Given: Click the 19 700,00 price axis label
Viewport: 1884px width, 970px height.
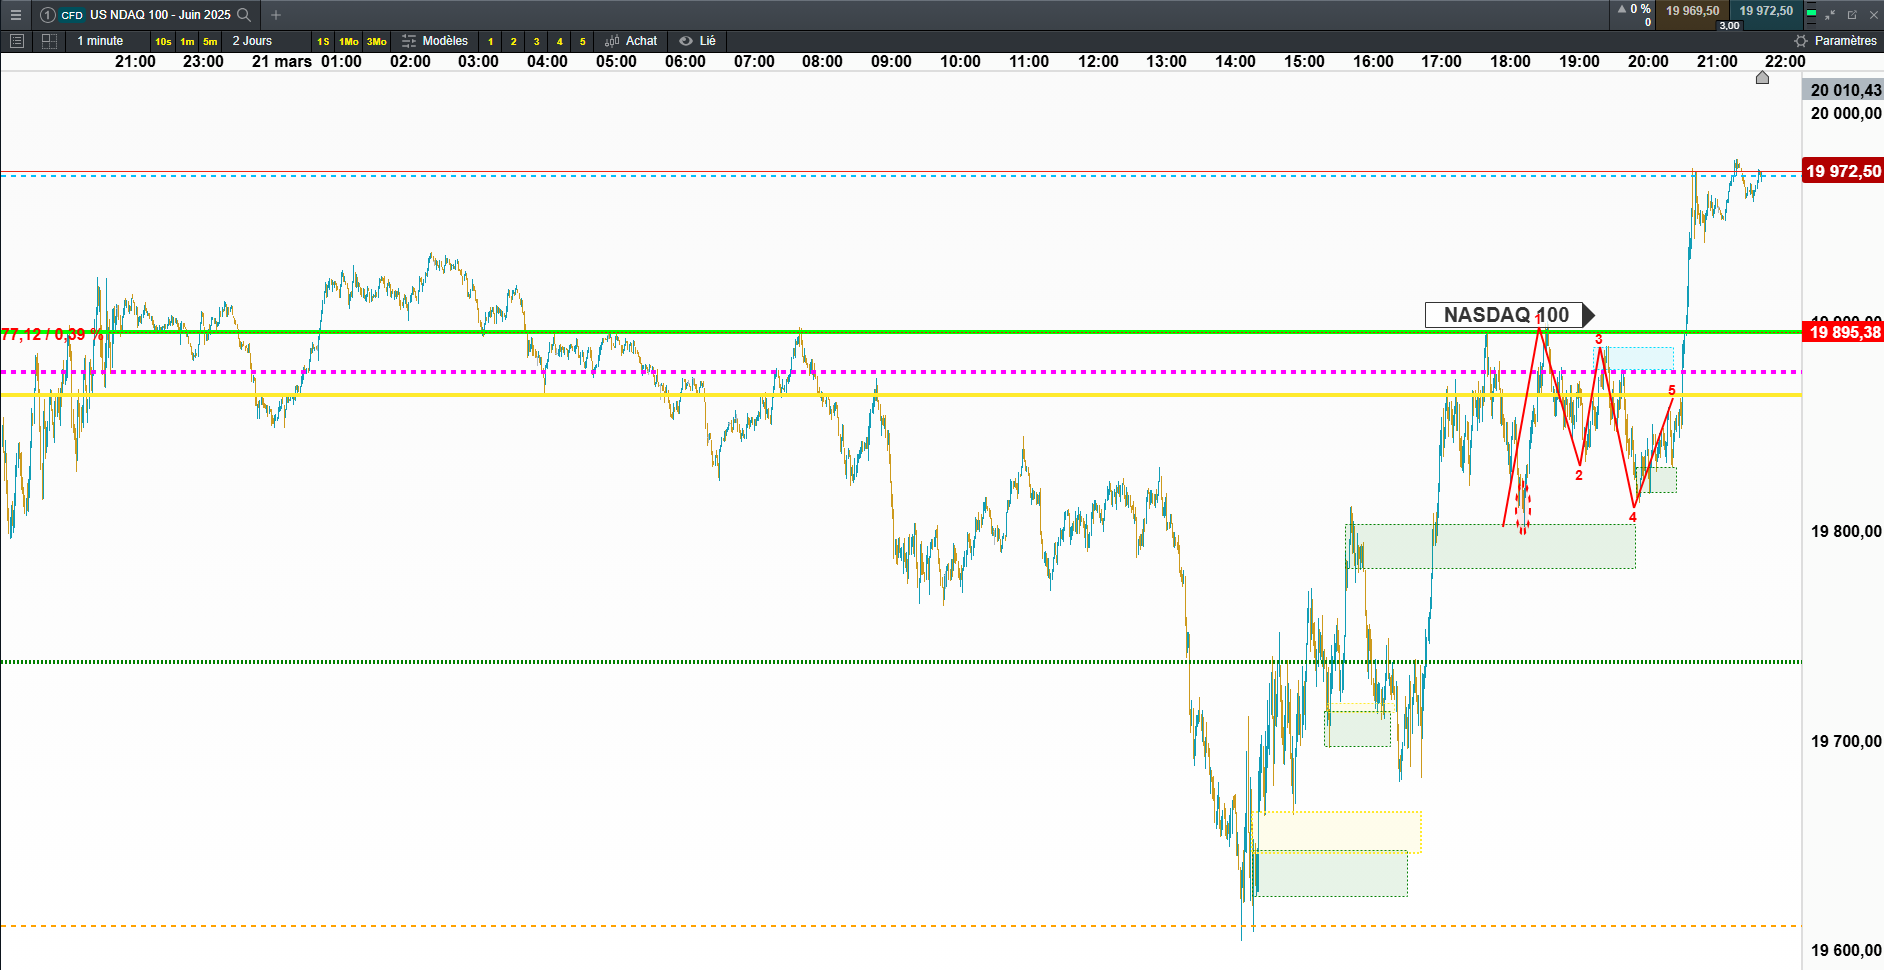Looking at the screenshot, I should pyautogui.click(x=1846, y=741).
